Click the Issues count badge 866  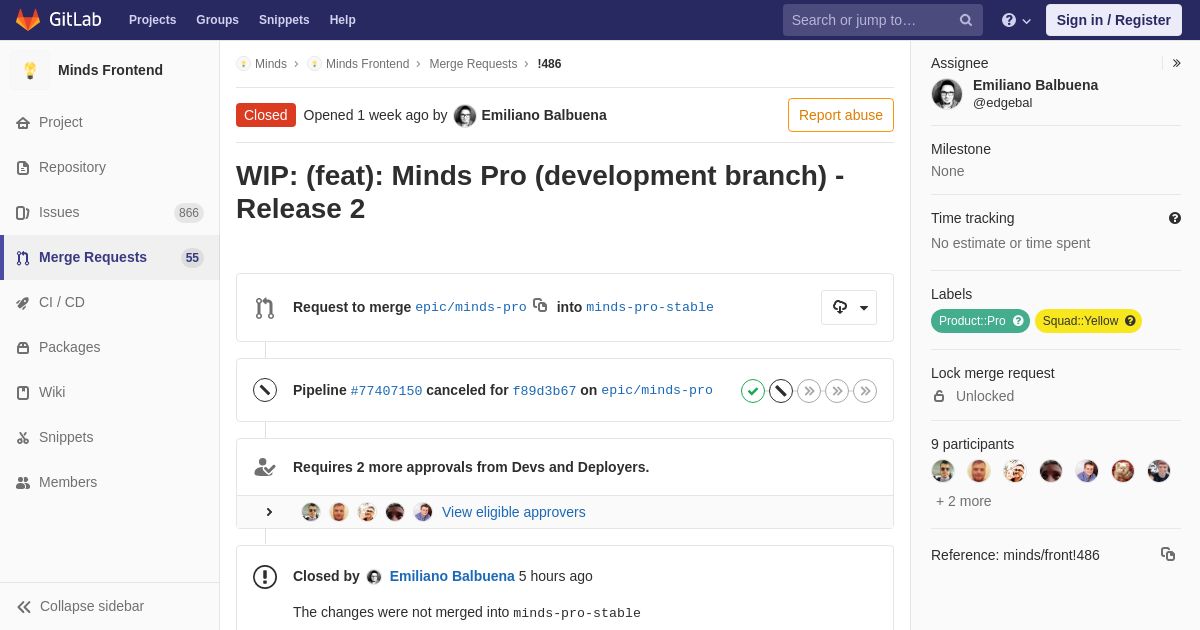(189, 212)
